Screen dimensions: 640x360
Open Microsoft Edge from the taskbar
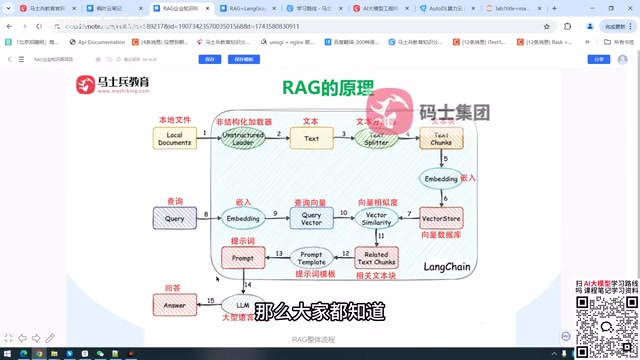click(x=24, y=353)
